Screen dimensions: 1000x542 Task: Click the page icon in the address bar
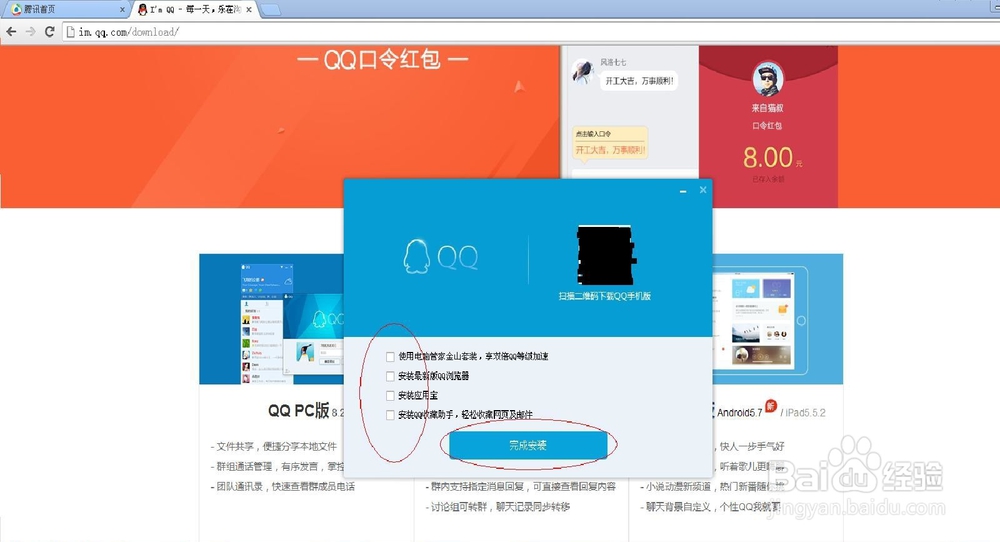point(71,31)
